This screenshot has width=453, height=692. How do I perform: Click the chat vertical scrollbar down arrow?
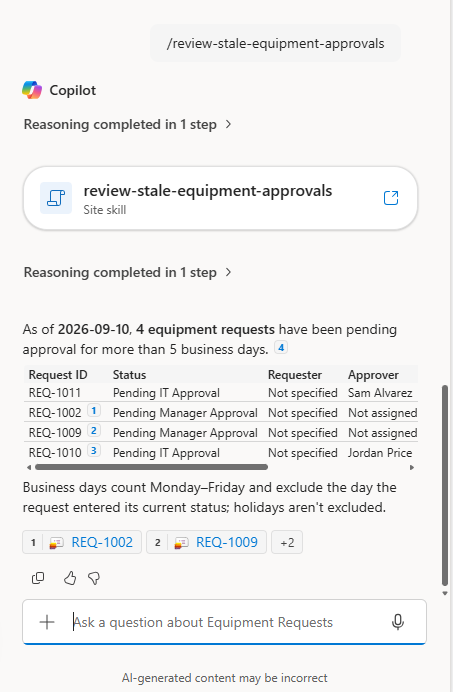pos(445,594)
